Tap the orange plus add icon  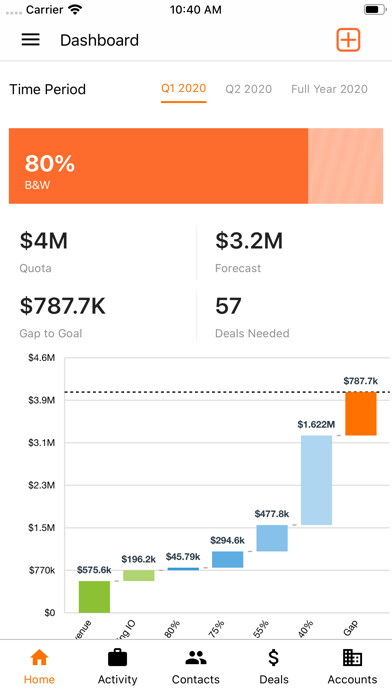pyautogui.click(x=348, y=40)
